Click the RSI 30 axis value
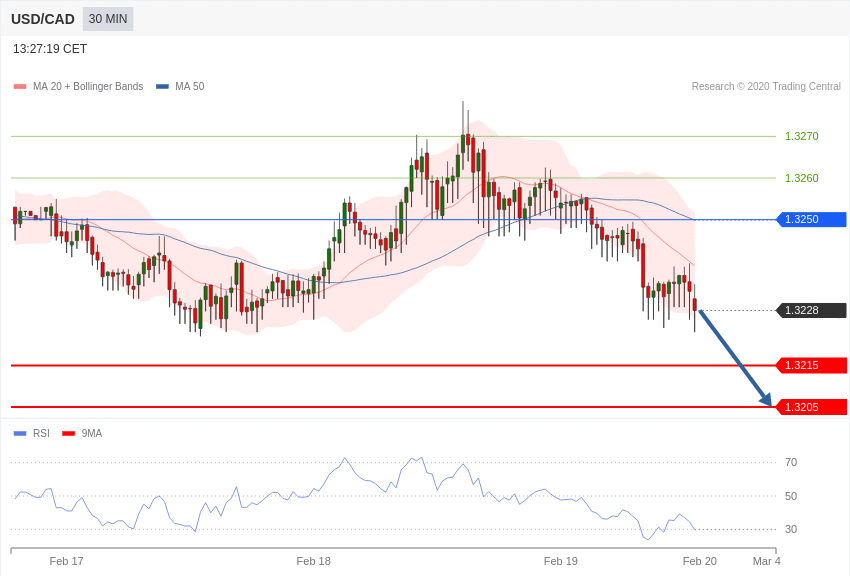850x576 pixels. 791,529
